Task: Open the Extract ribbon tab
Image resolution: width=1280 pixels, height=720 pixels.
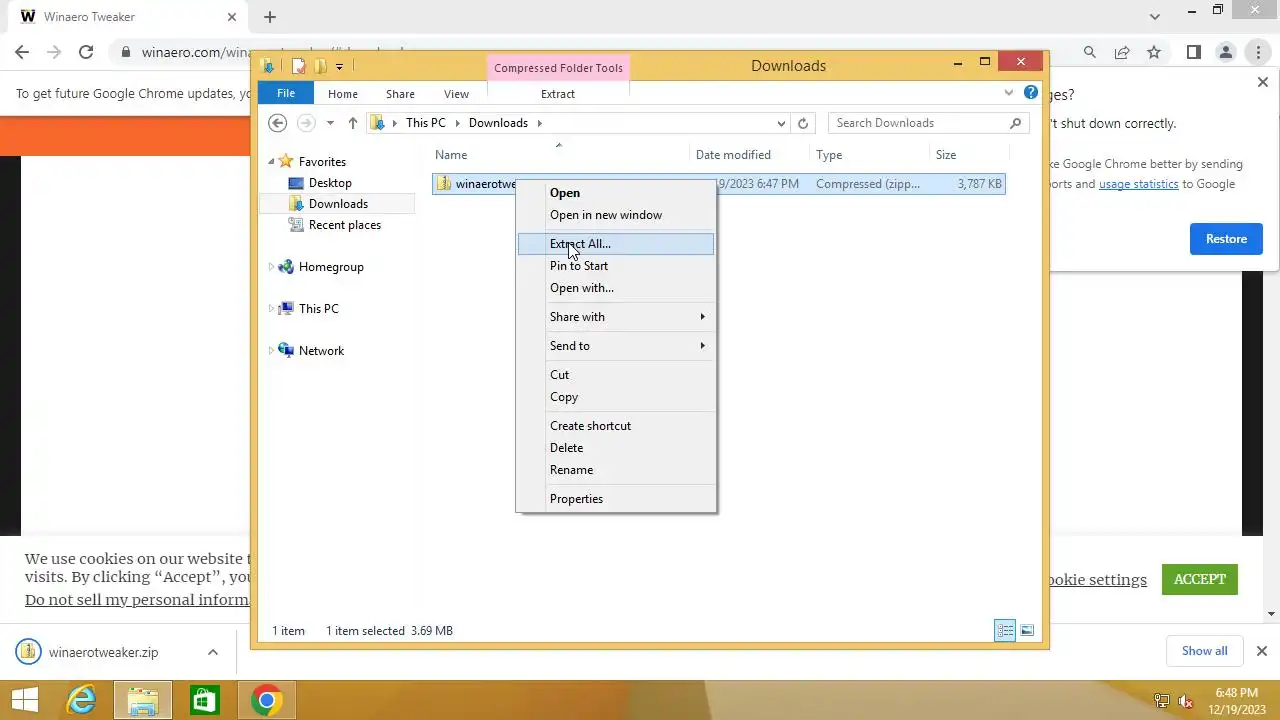Action: click(x=558, y=94)
